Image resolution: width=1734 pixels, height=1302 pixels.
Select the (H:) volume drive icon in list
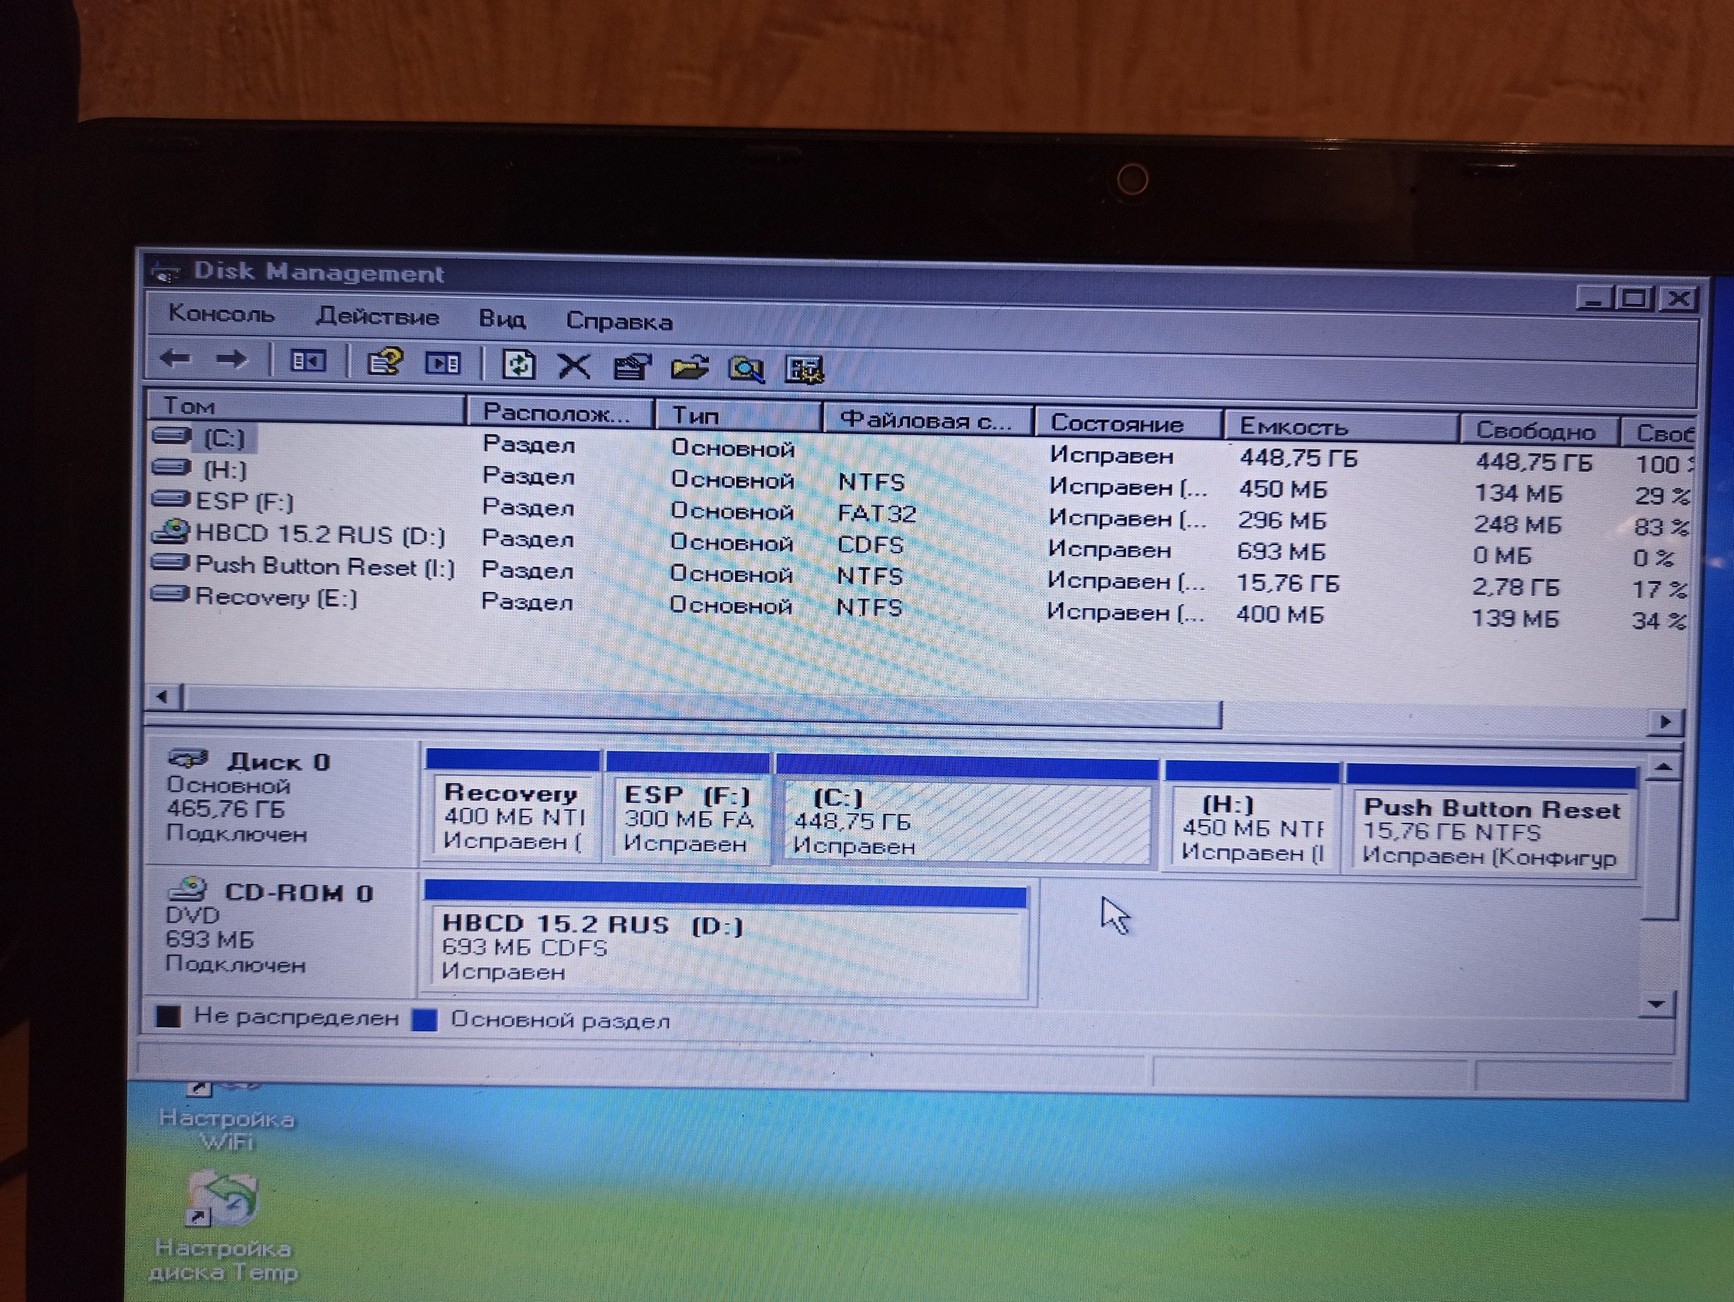tap(171, 467)
